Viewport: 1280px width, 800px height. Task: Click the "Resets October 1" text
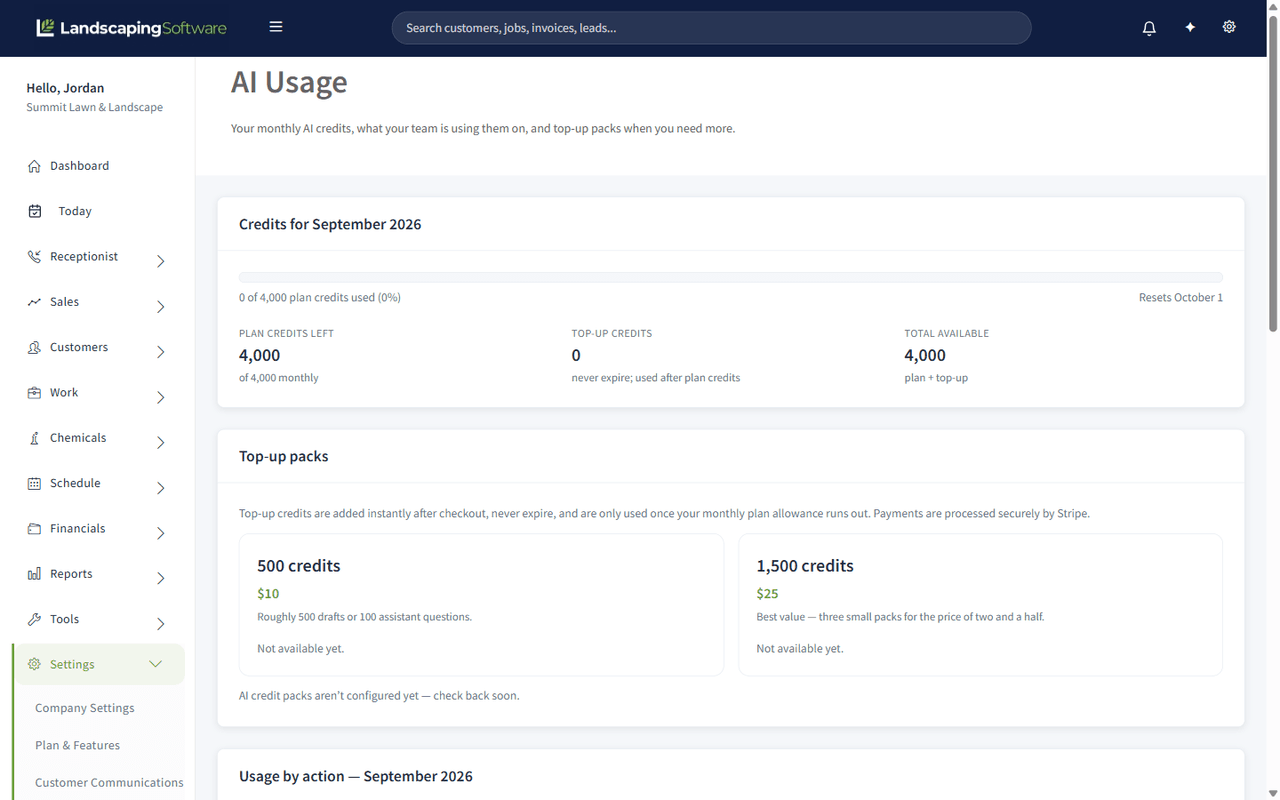pyautogui.click(x=1181, y=298)
